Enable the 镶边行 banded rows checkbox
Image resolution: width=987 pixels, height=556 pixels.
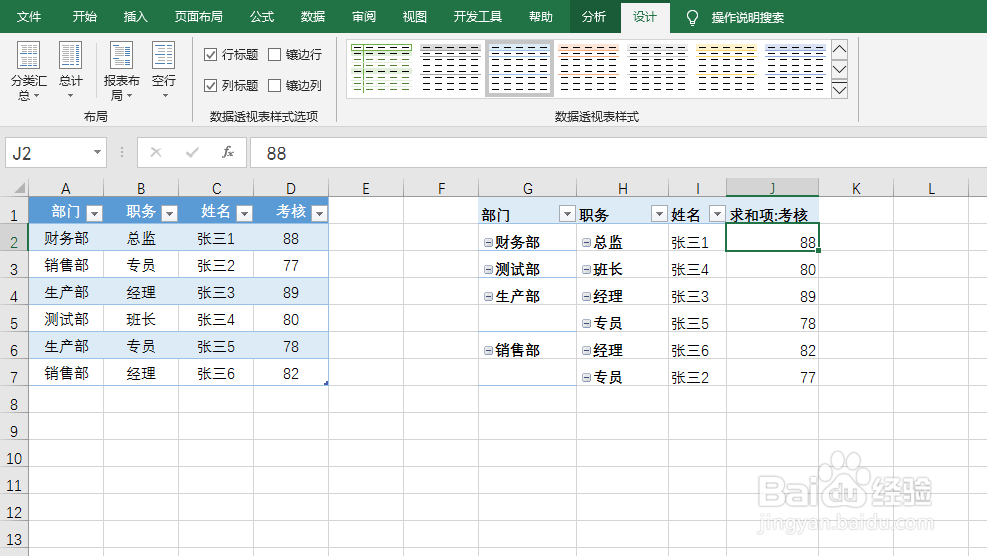pyautogui.click(x=274, y=55)
